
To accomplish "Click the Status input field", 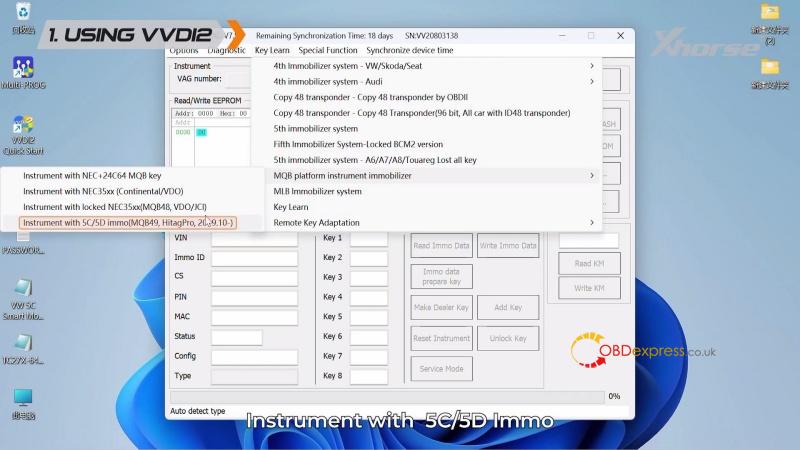I will pos(237,337).
